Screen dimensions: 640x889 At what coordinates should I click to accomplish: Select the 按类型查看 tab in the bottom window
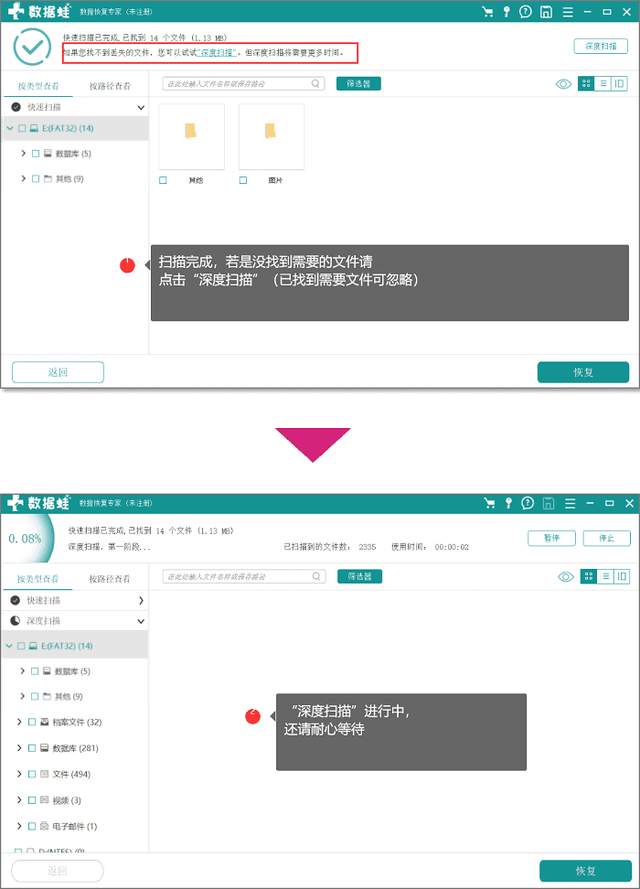(x=37, y=579)
